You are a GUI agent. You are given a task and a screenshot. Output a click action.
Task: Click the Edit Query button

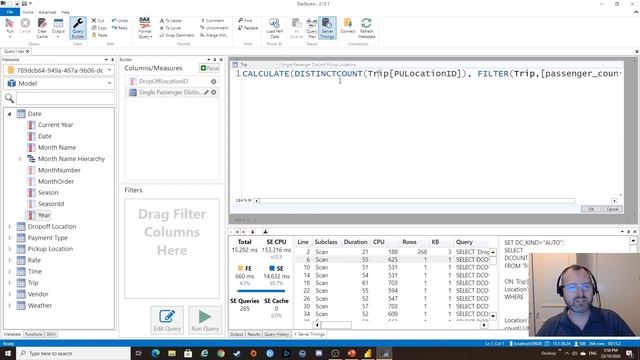[167, 320]
